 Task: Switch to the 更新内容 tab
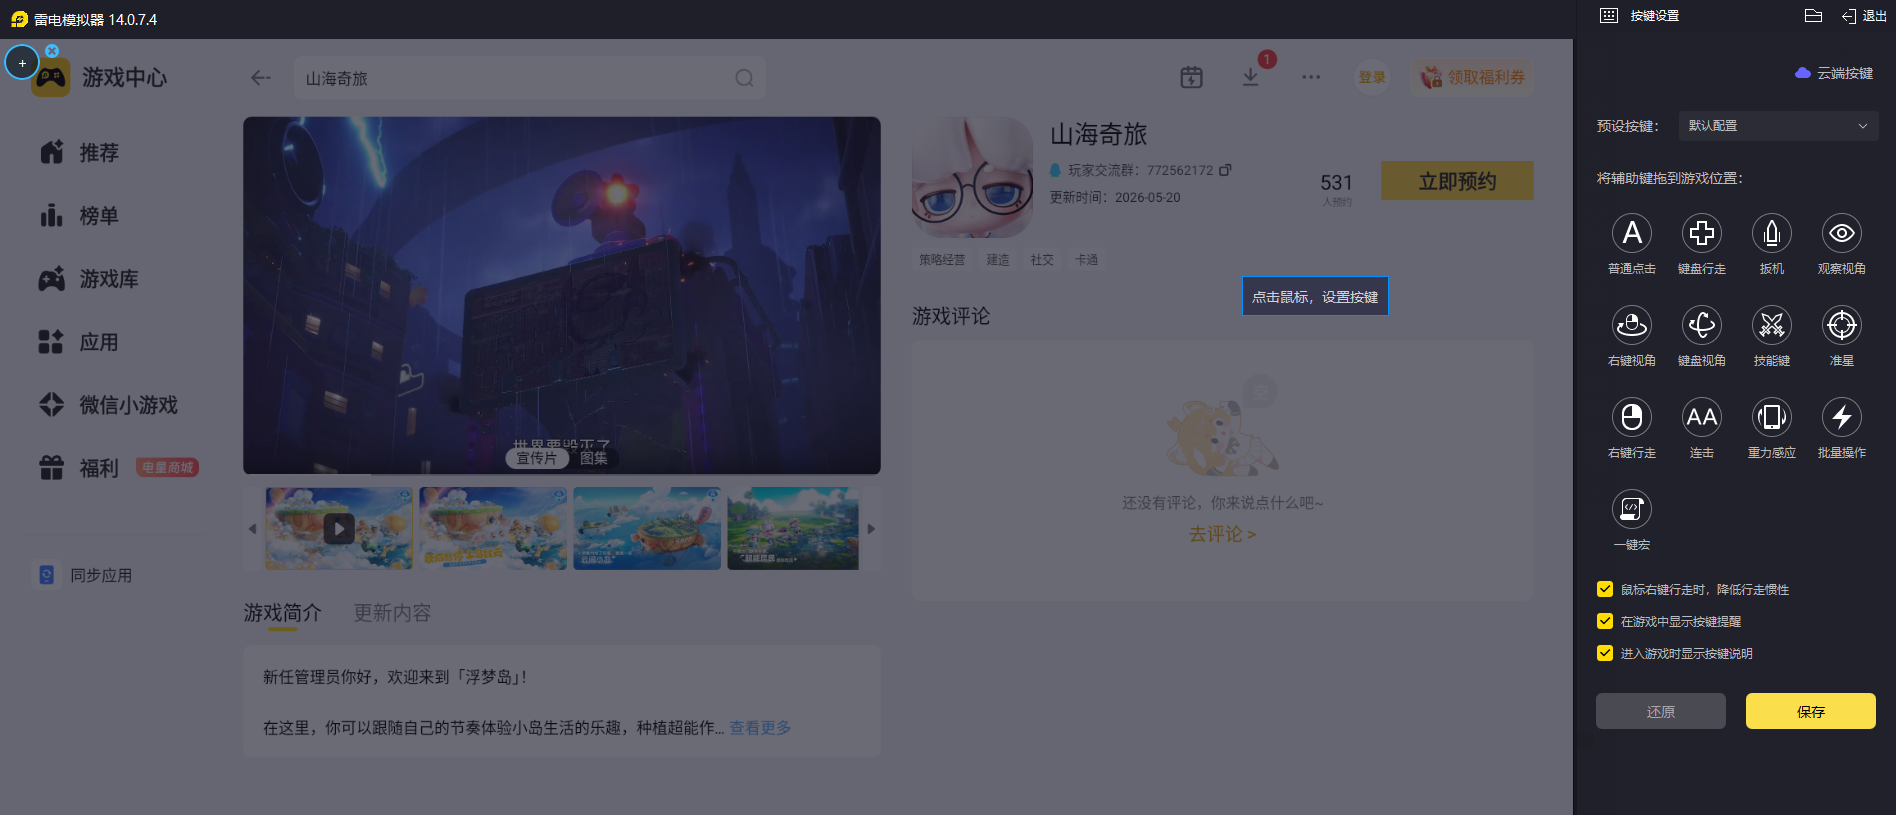tap(392, 613)
